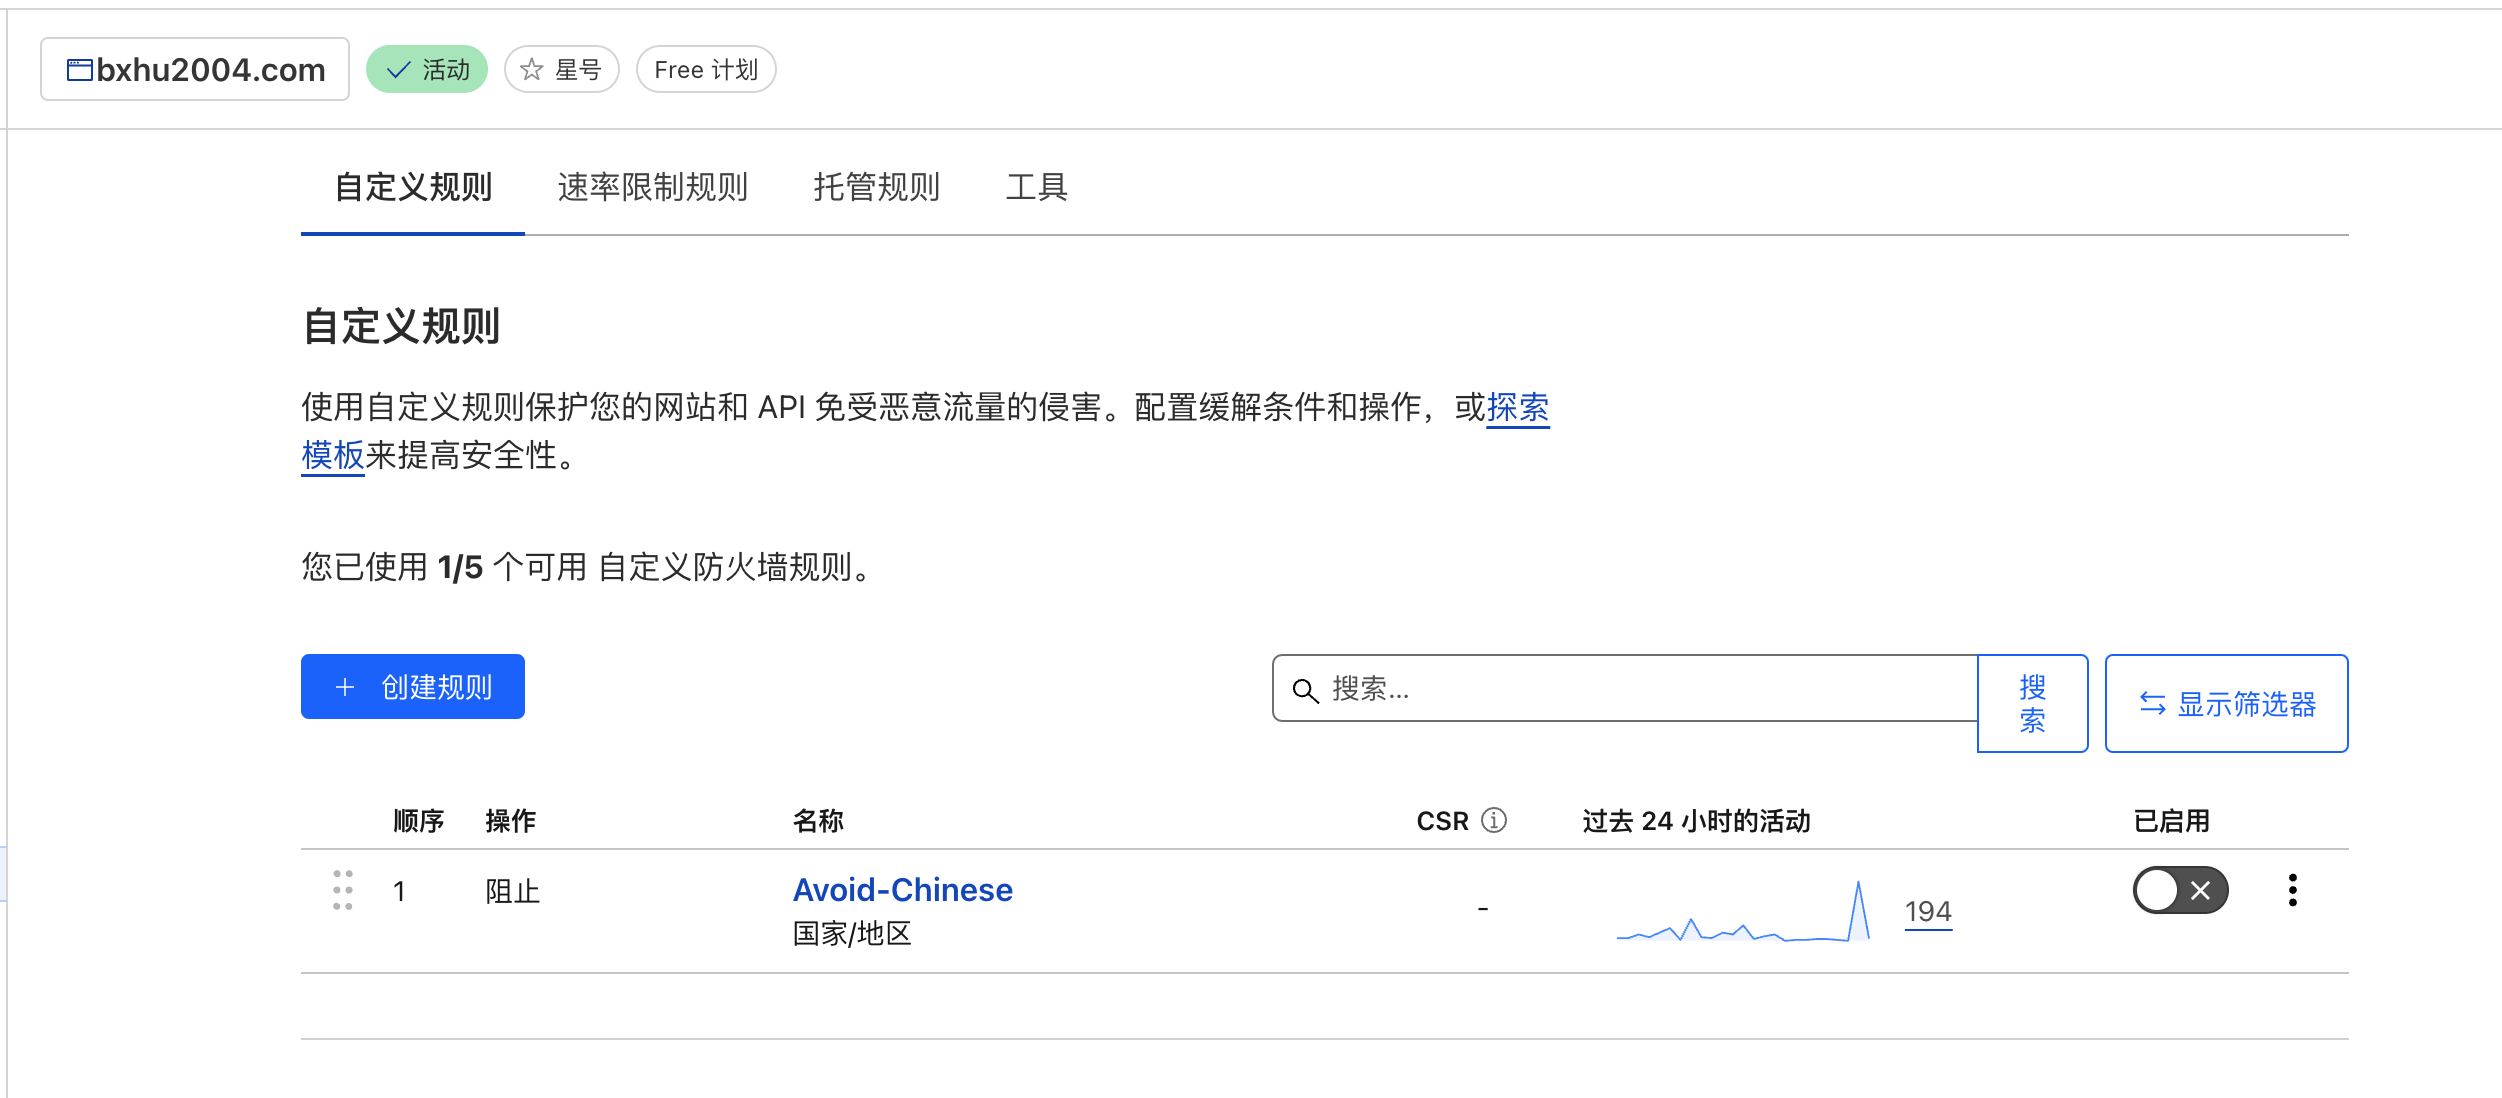
Task: Switch to the 托管规则 tab
Action: [876, 187]
